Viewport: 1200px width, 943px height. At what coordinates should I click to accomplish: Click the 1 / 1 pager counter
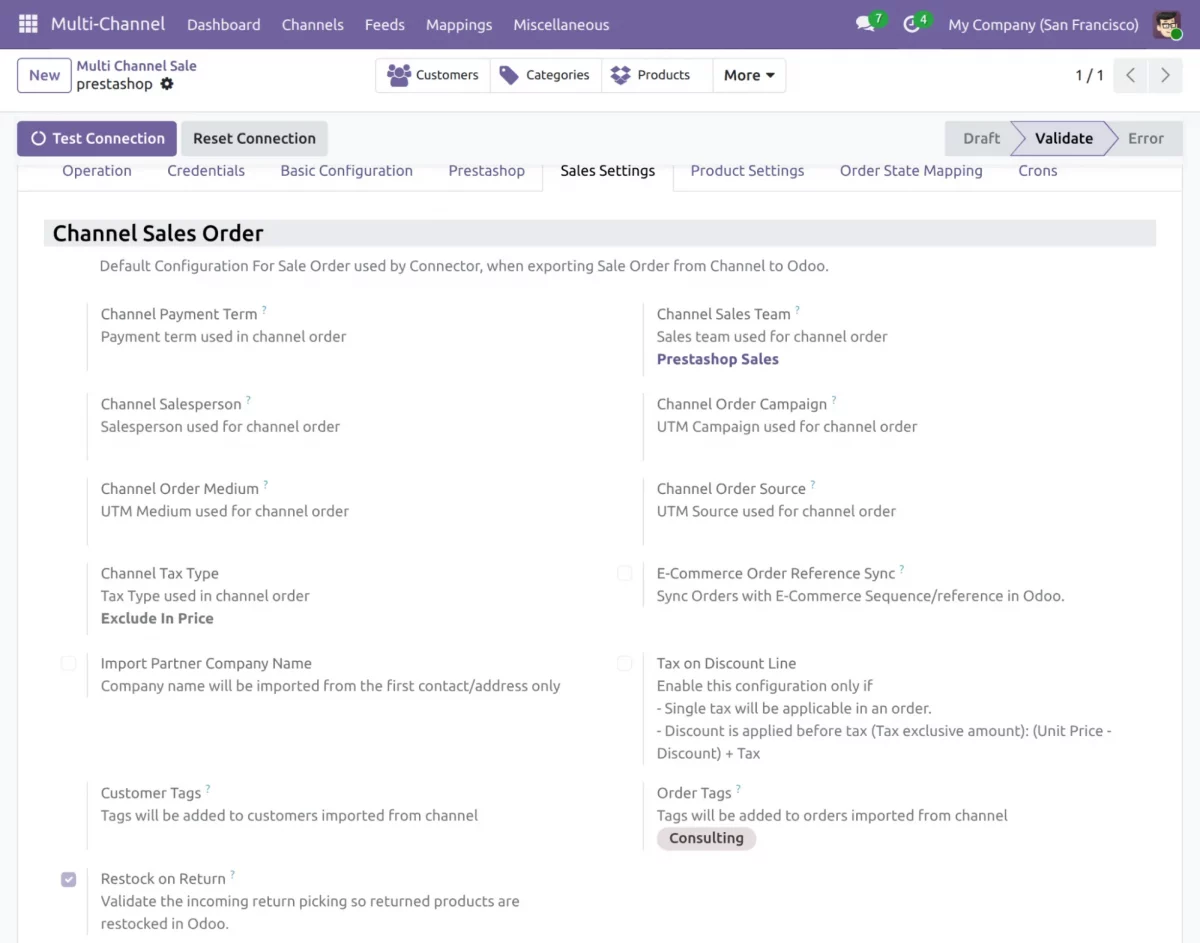tap(1089, 75)
